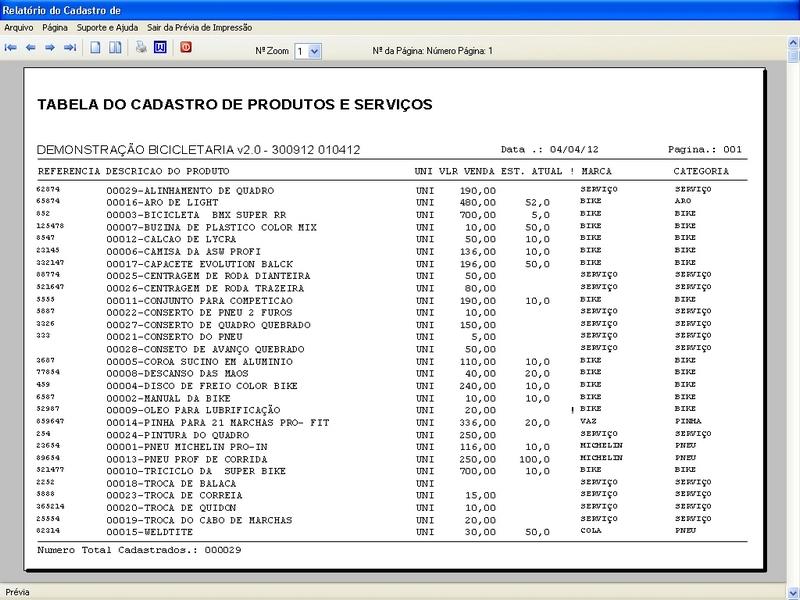Image resolution: width=800 pixels, height=600 pixels.
Task: Click 00002-MANUAL DA BIKE
Action: pyautogui.click(x=168, y=398)
